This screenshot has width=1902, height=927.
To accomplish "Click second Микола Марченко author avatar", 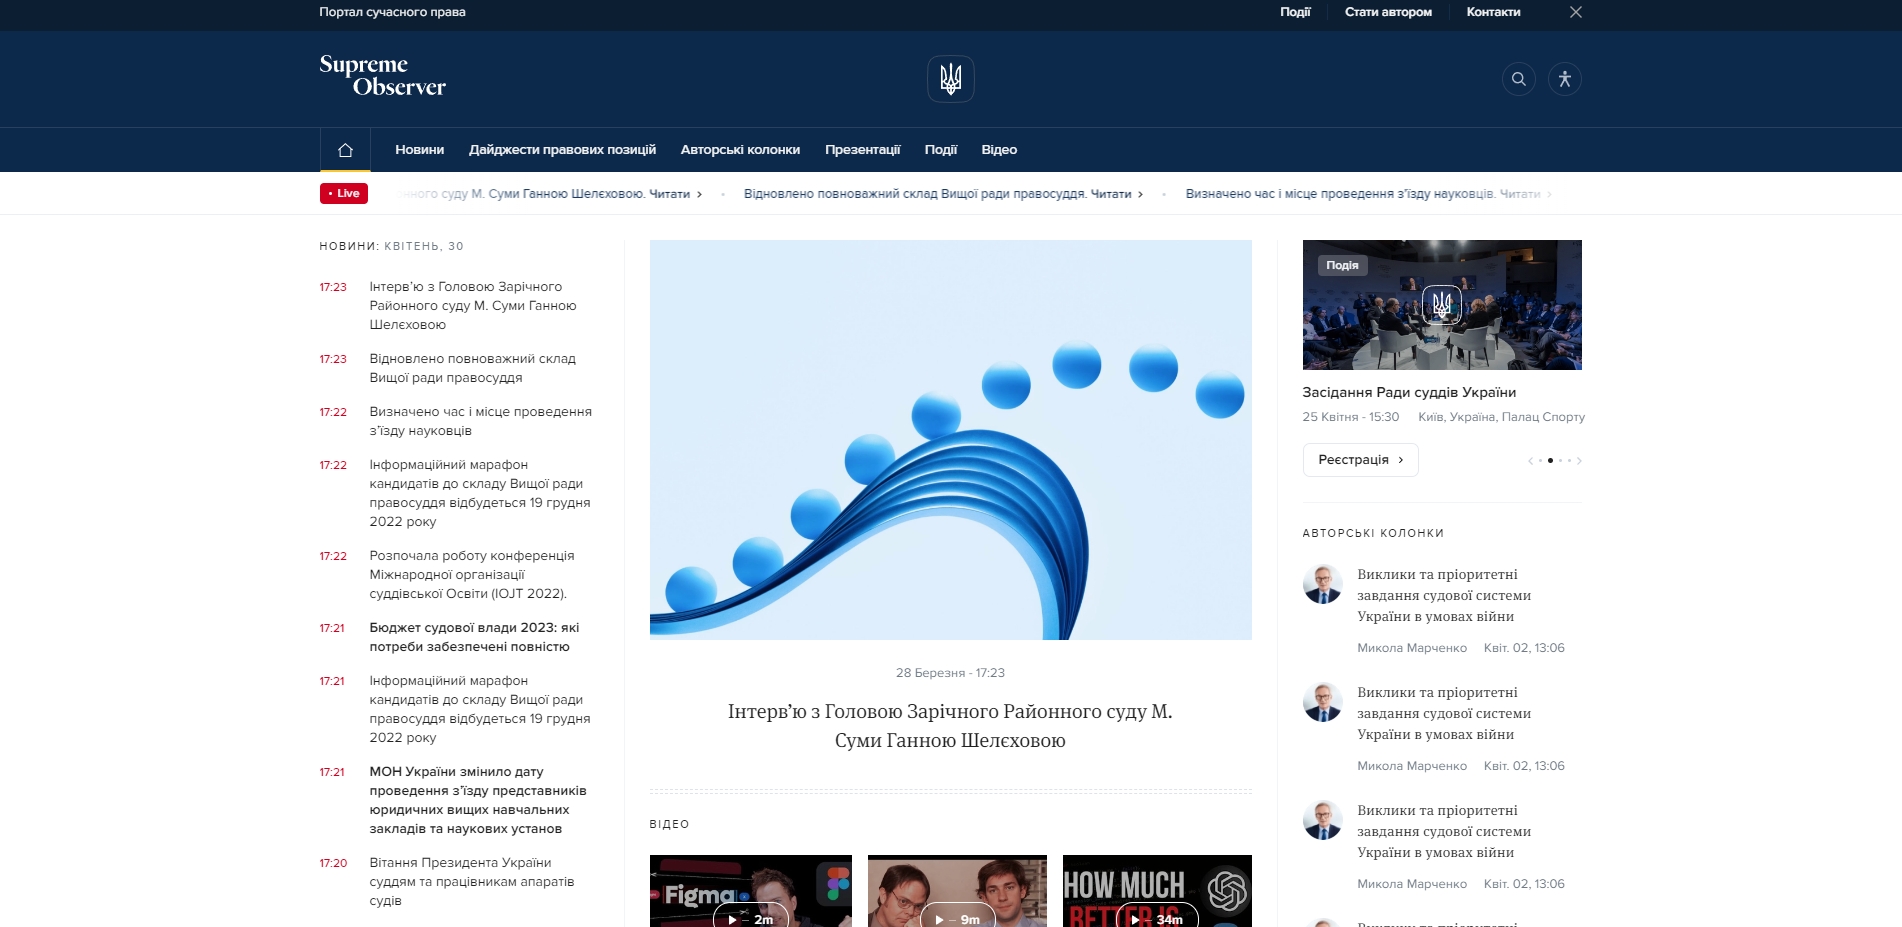I will (1322, 702).
